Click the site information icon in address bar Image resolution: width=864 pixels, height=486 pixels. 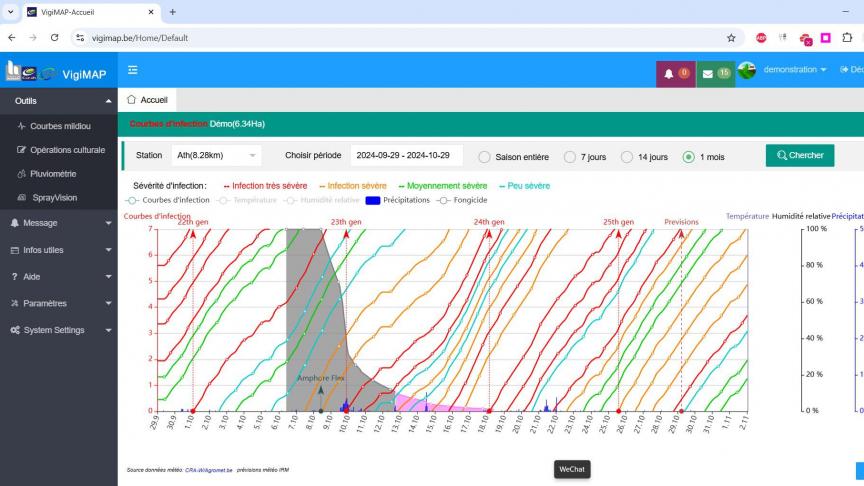tap(80, 38)
